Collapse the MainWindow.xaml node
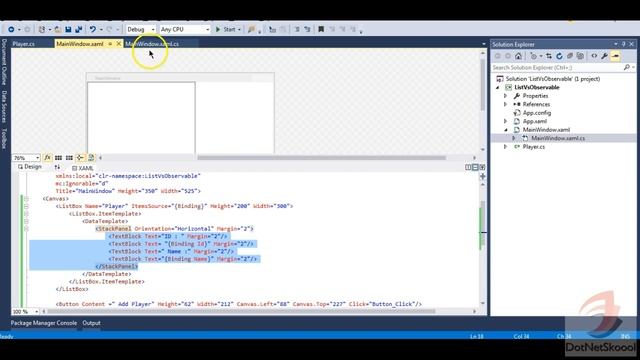Viewport: 640px width, 360px height. click(x=505, y=130)
